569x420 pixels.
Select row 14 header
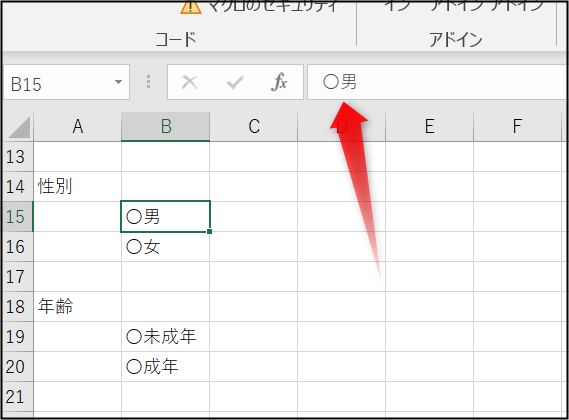pos(17,187)
